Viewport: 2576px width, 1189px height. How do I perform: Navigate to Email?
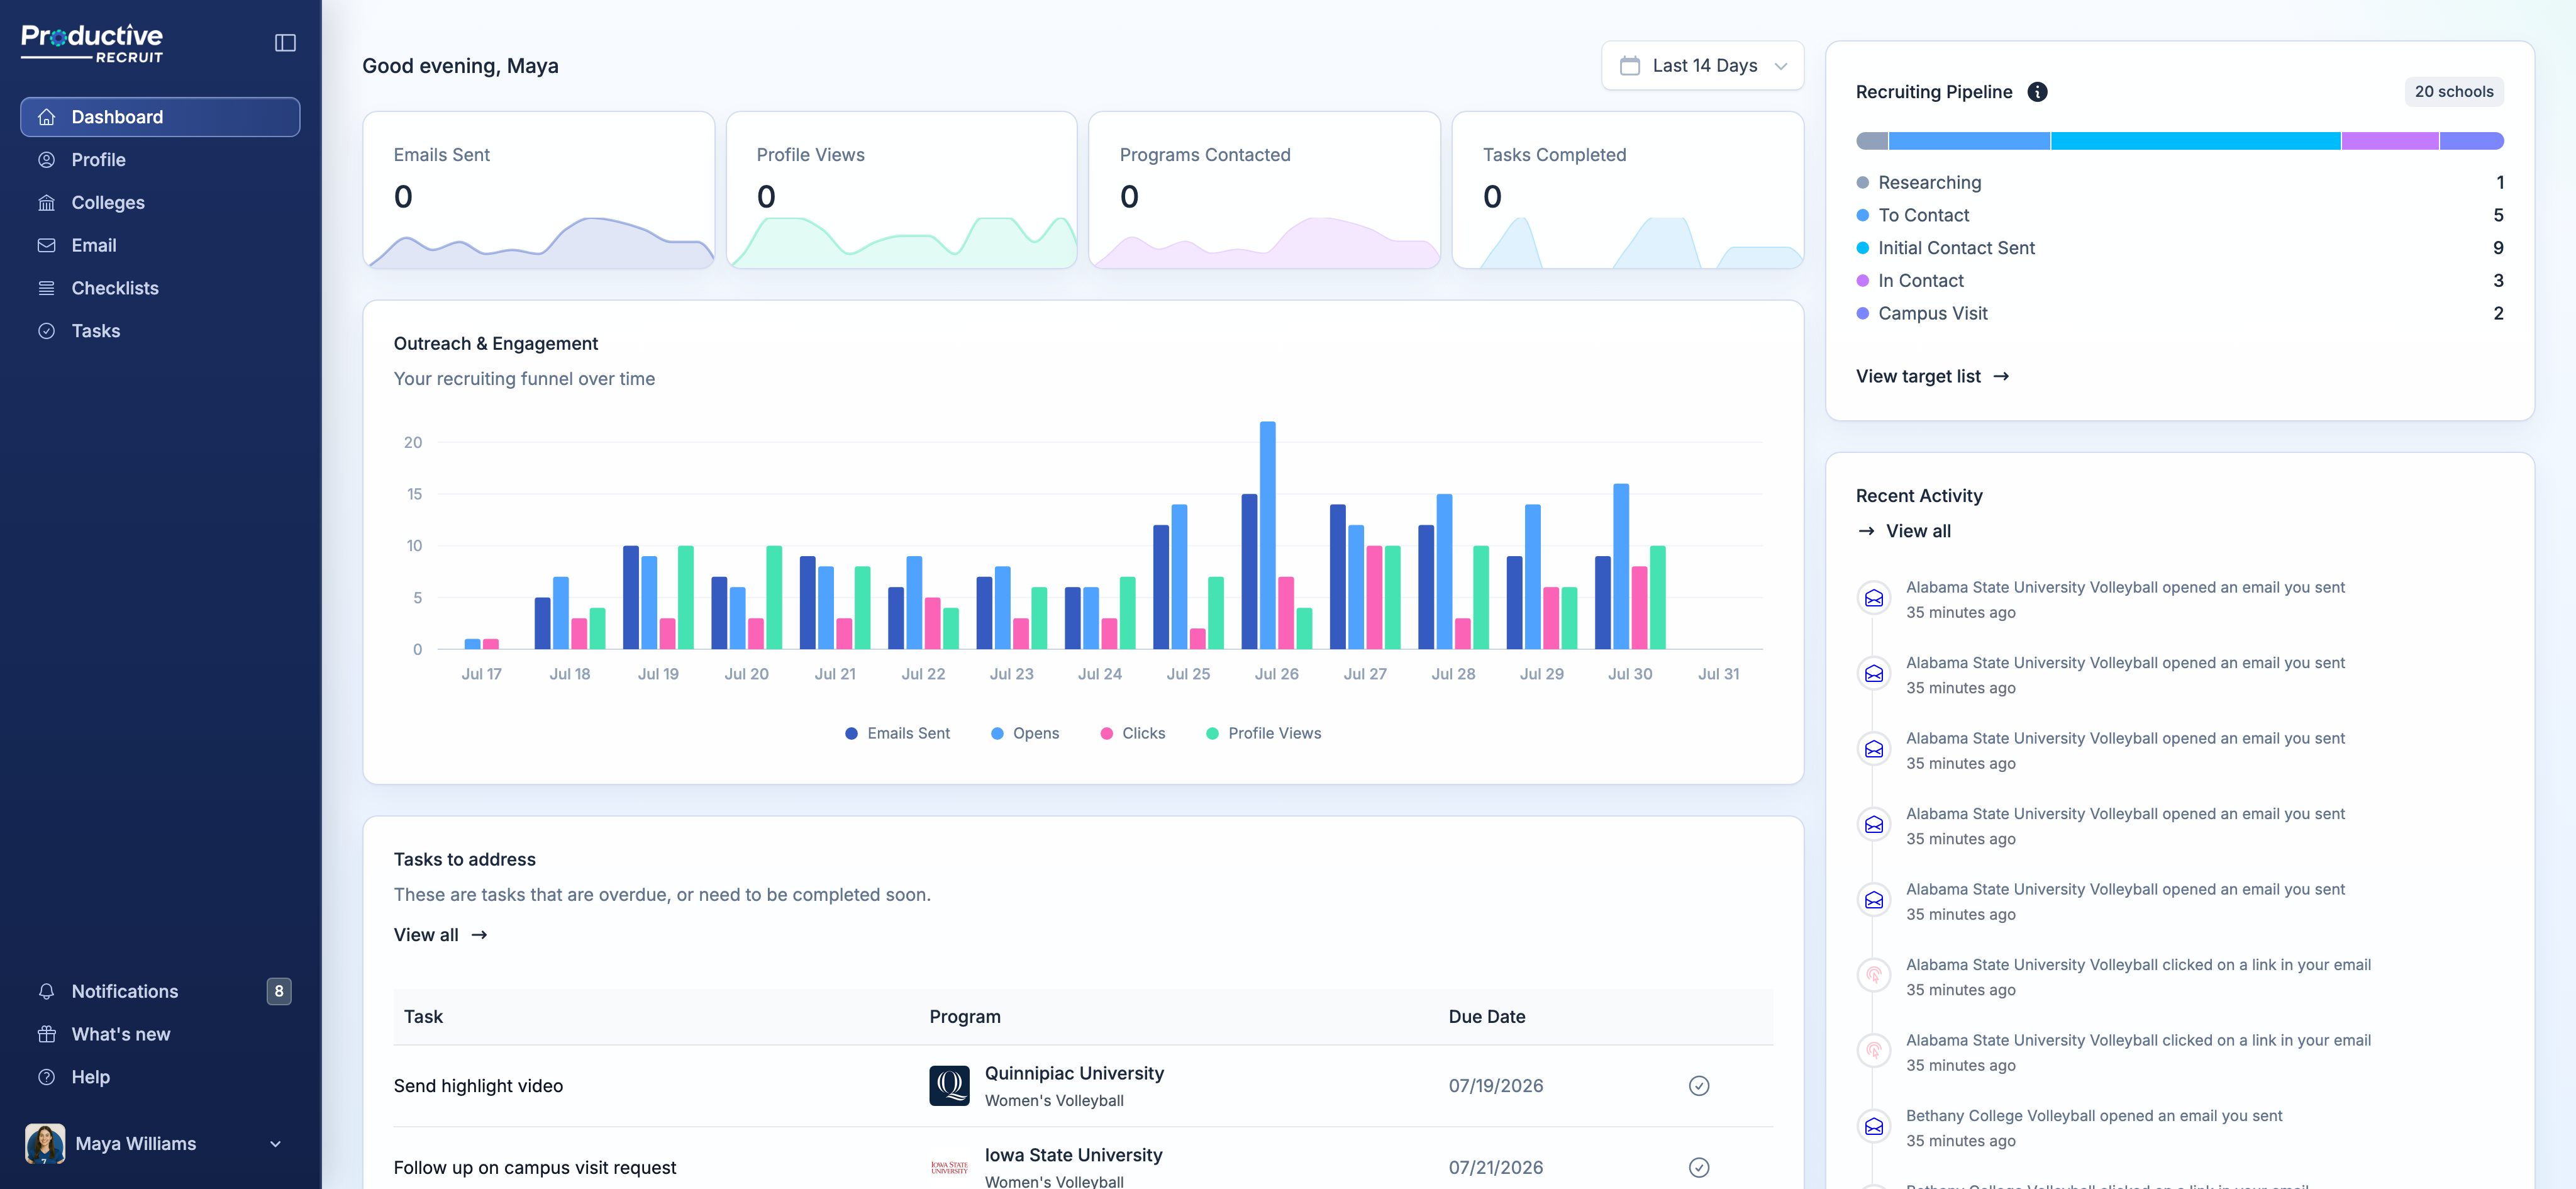tap(160, 245)
